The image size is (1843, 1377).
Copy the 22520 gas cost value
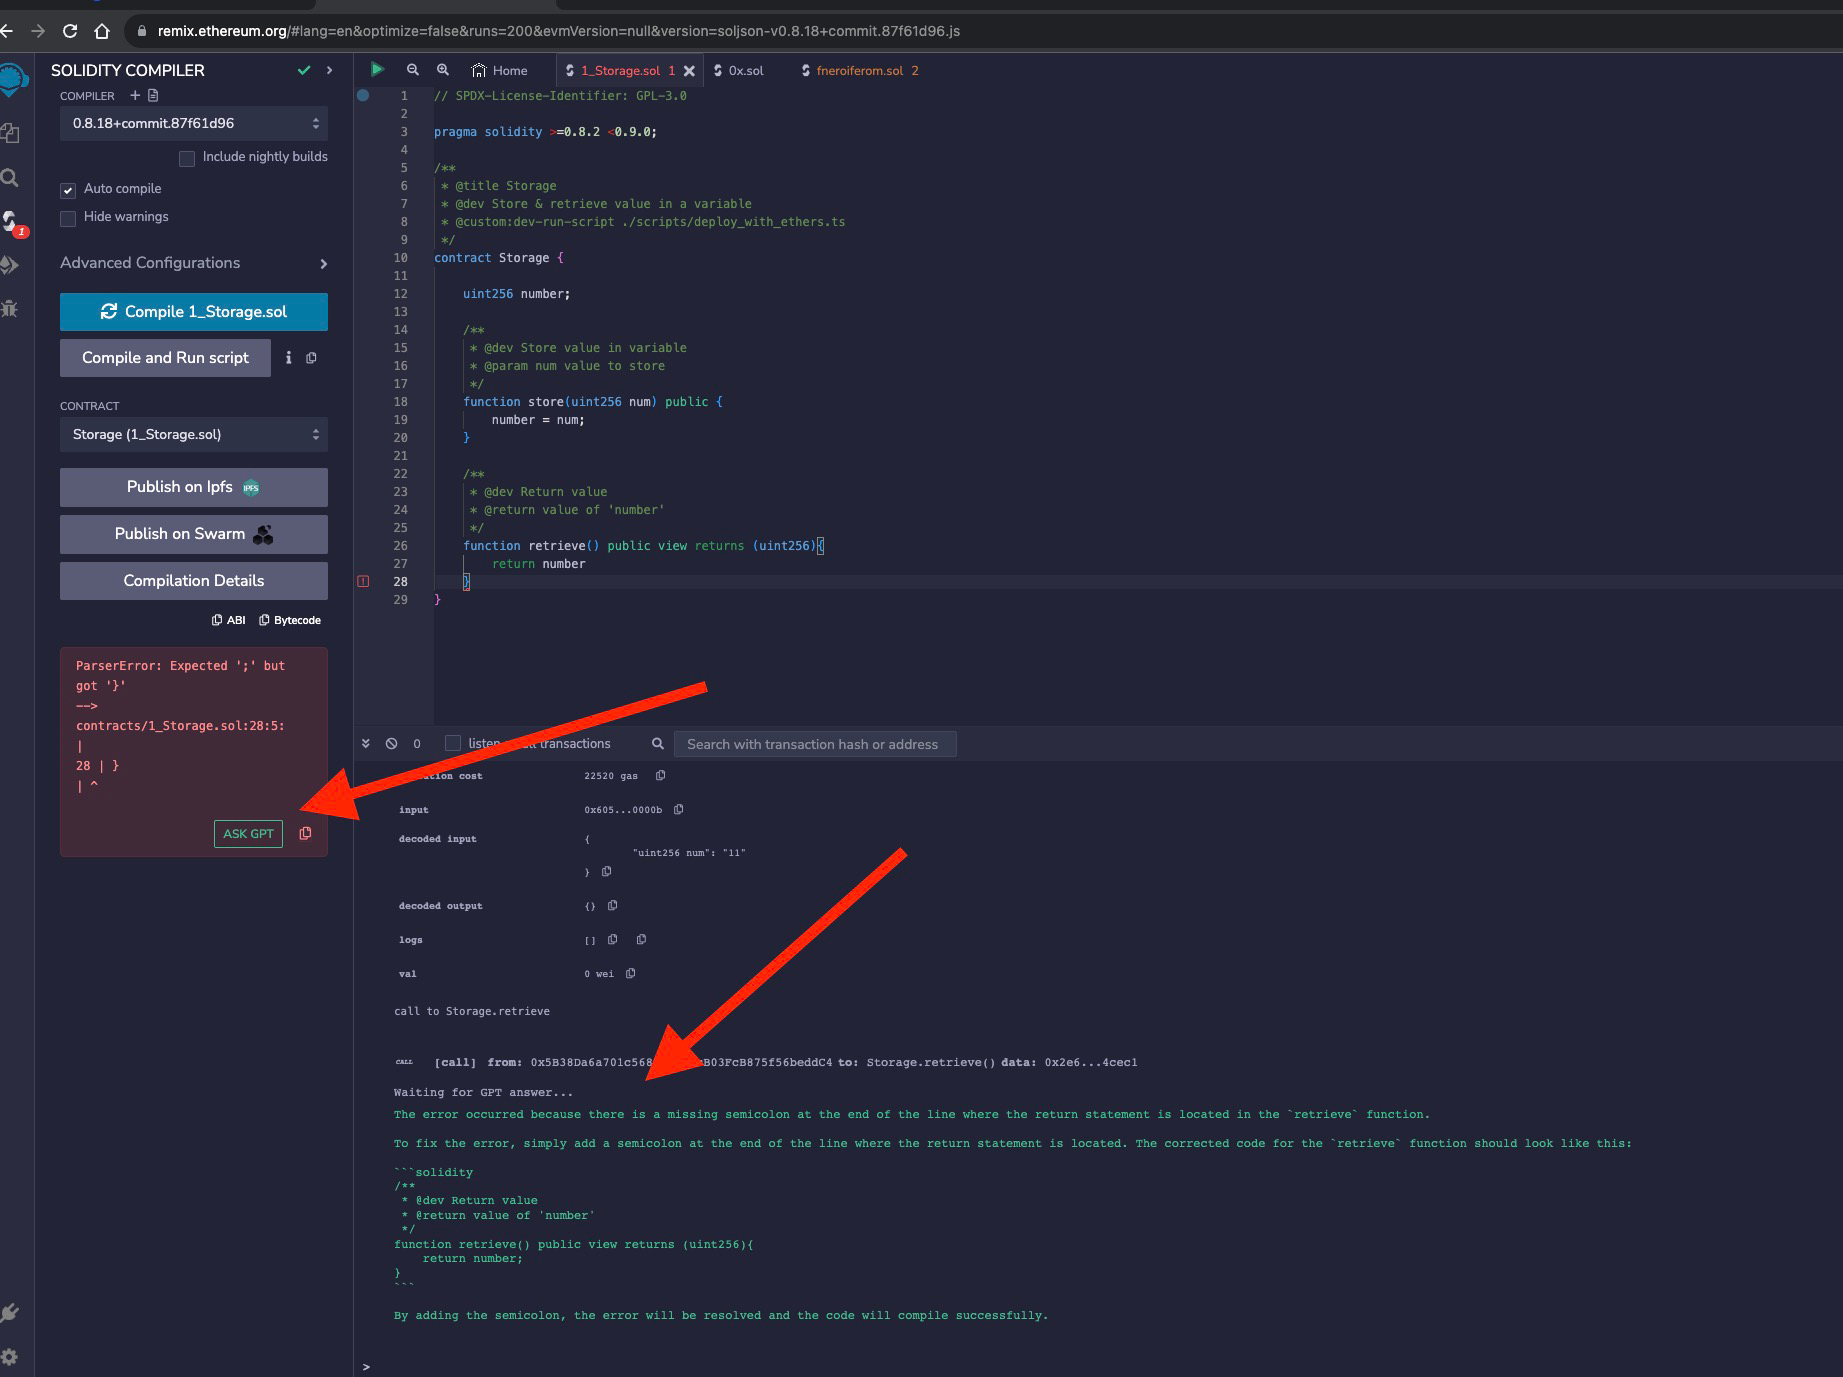(x=660, y=775)
